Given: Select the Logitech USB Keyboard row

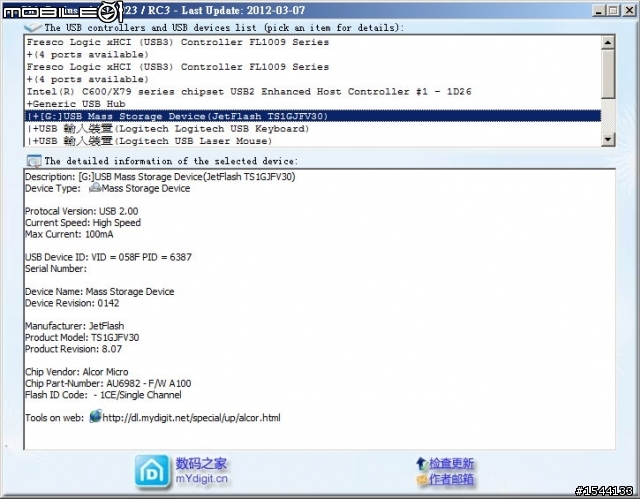Looking at the screenshot, I should pyautogui.click(x=312, y=129).
